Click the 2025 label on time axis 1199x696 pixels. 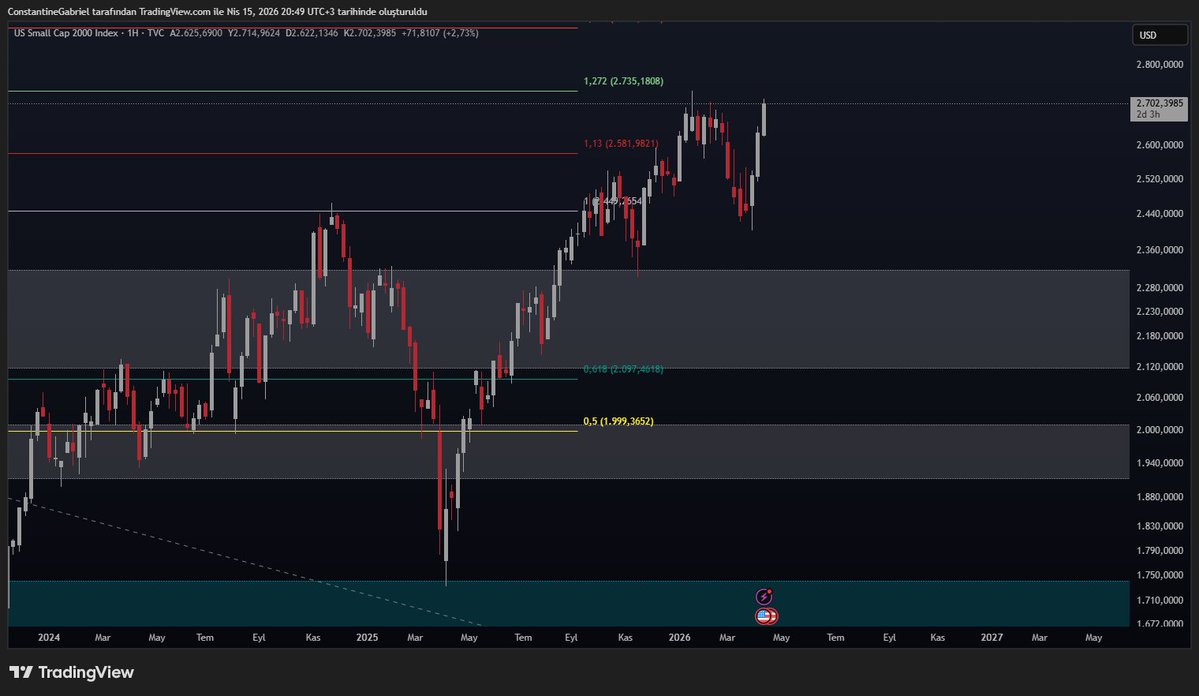(x=367, y=637)
